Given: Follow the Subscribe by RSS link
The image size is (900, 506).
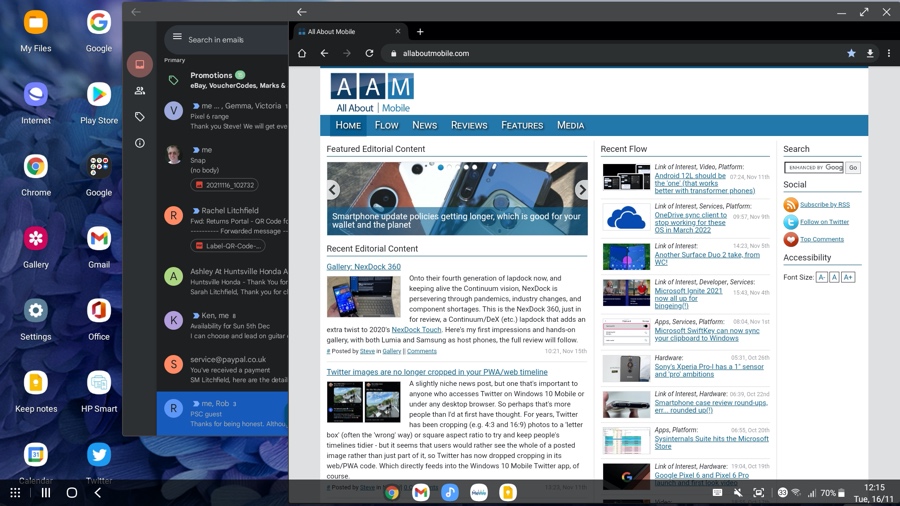Looking at the screenshot, I should pyautogui.click(x=825, y=205).
